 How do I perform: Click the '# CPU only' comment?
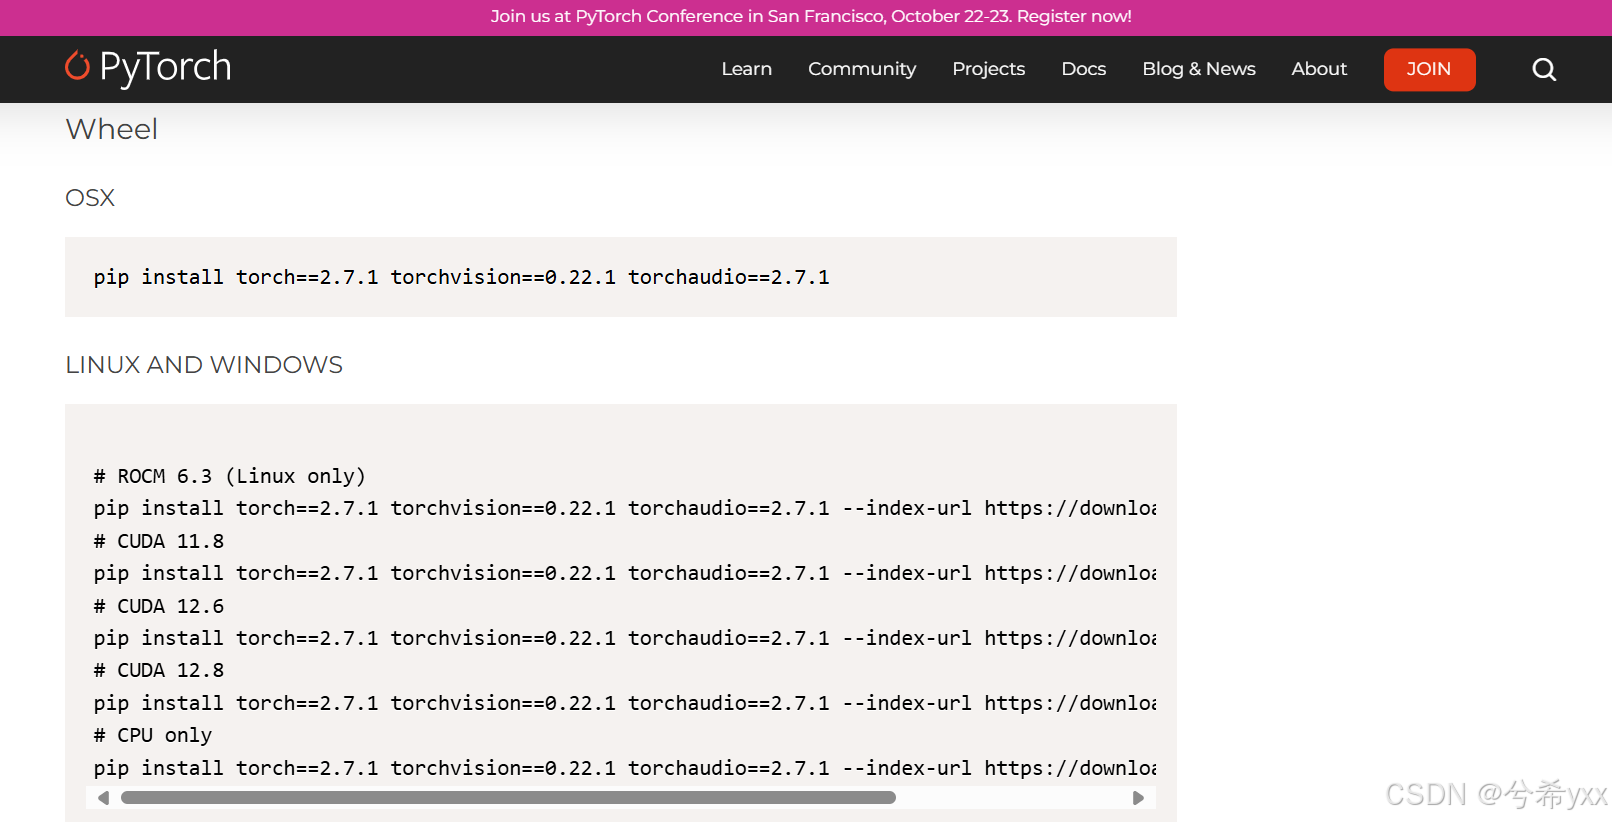click(152, 735)
